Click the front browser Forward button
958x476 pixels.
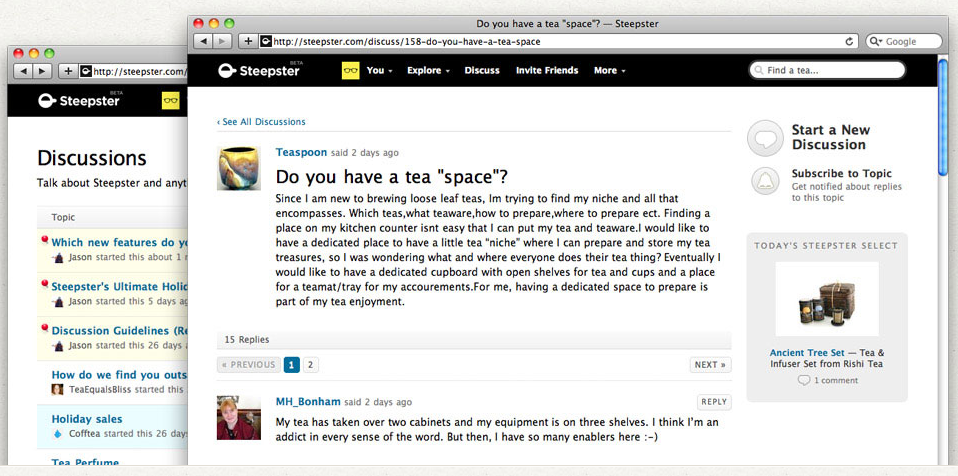click(222, 42)
